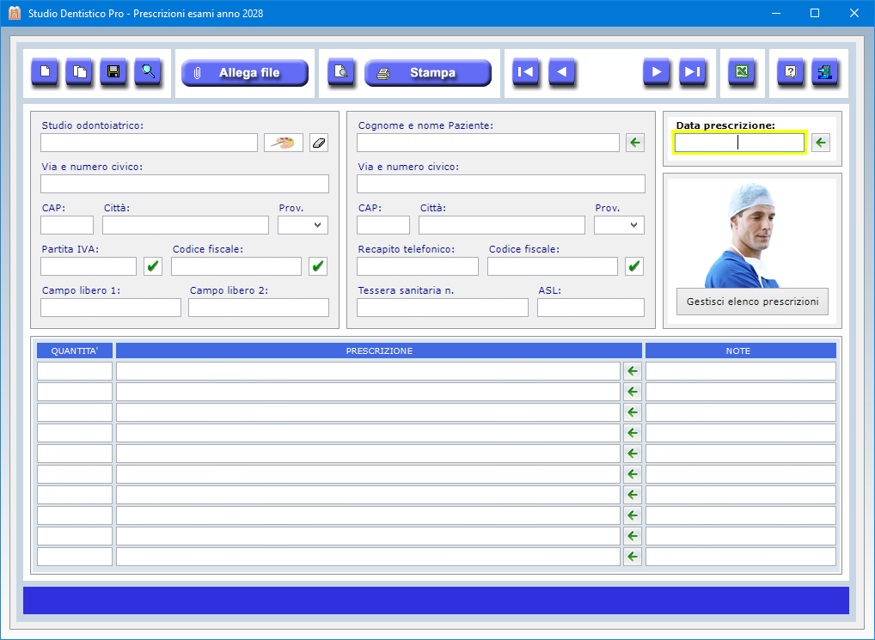The image size is (875, 640).
Task: Go to the next record
Action: click(656, 72)
